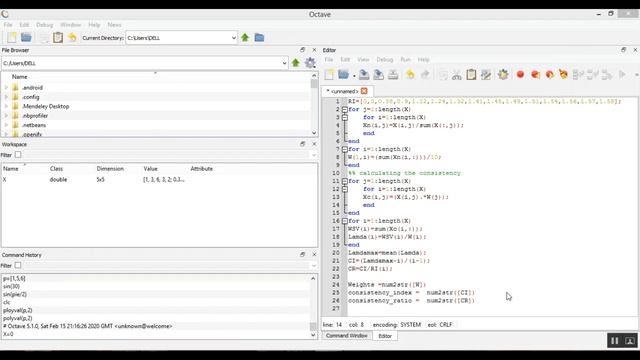Enable the Workspace Filter checkbox
The height and width of the screenshot is (360, 640).
18,155
